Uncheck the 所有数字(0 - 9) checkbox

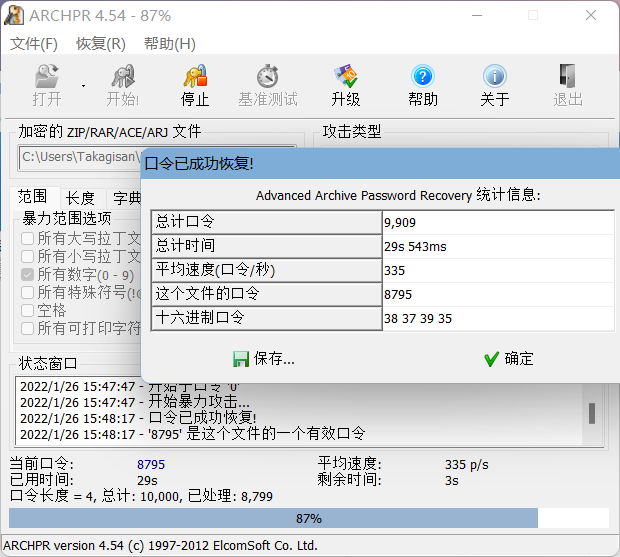coord(27,274)
